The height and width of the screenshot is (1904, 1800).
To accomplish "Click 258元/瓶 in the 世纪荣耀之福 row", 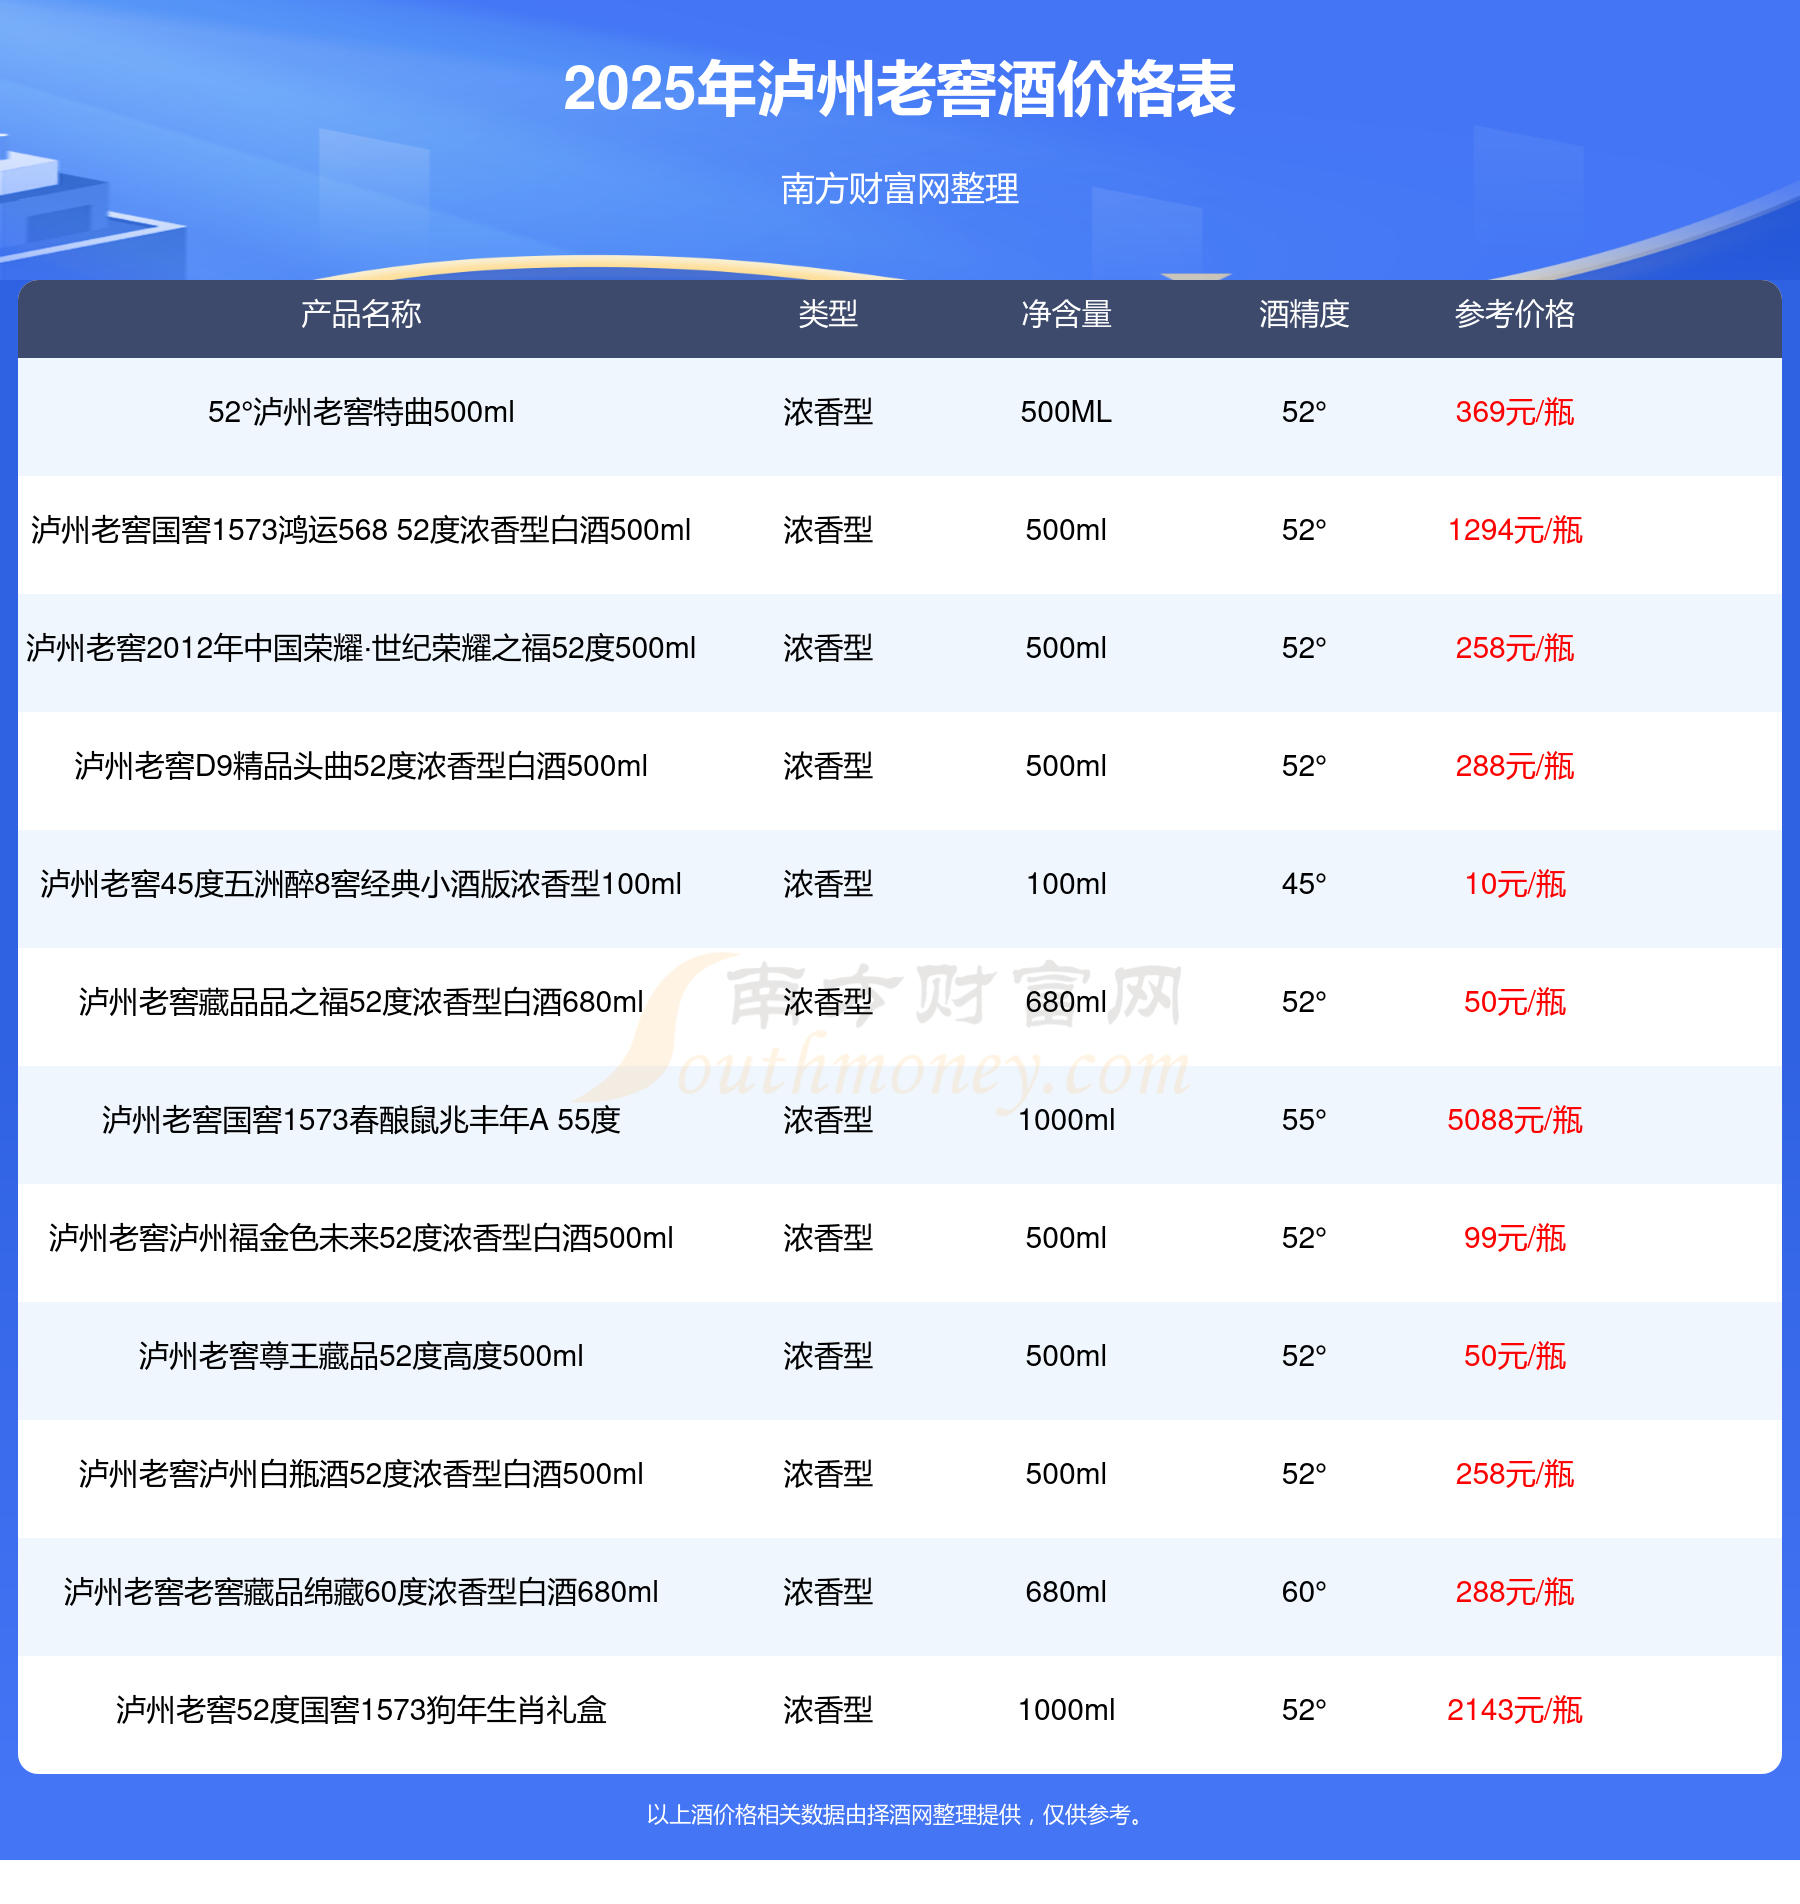I will (1515, 648).
